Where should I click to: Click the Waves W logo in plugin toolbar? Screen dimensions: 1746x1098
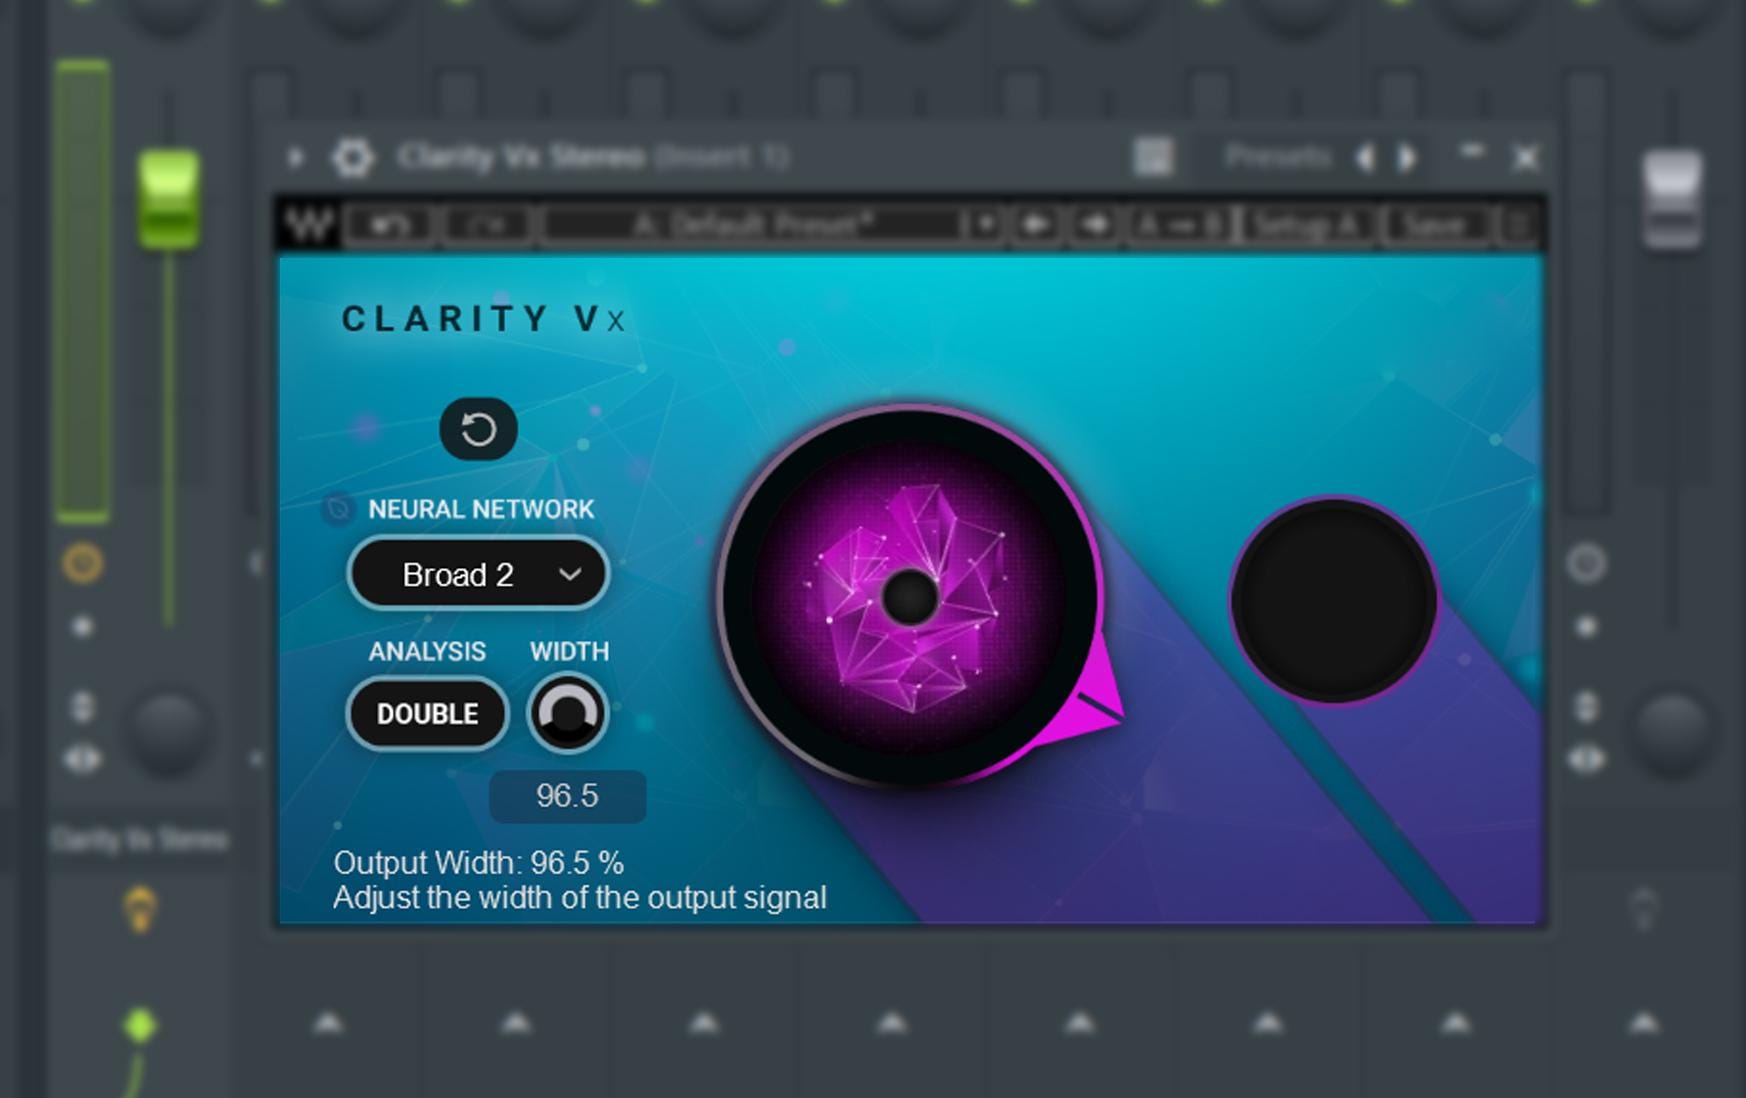pos(309,224)
